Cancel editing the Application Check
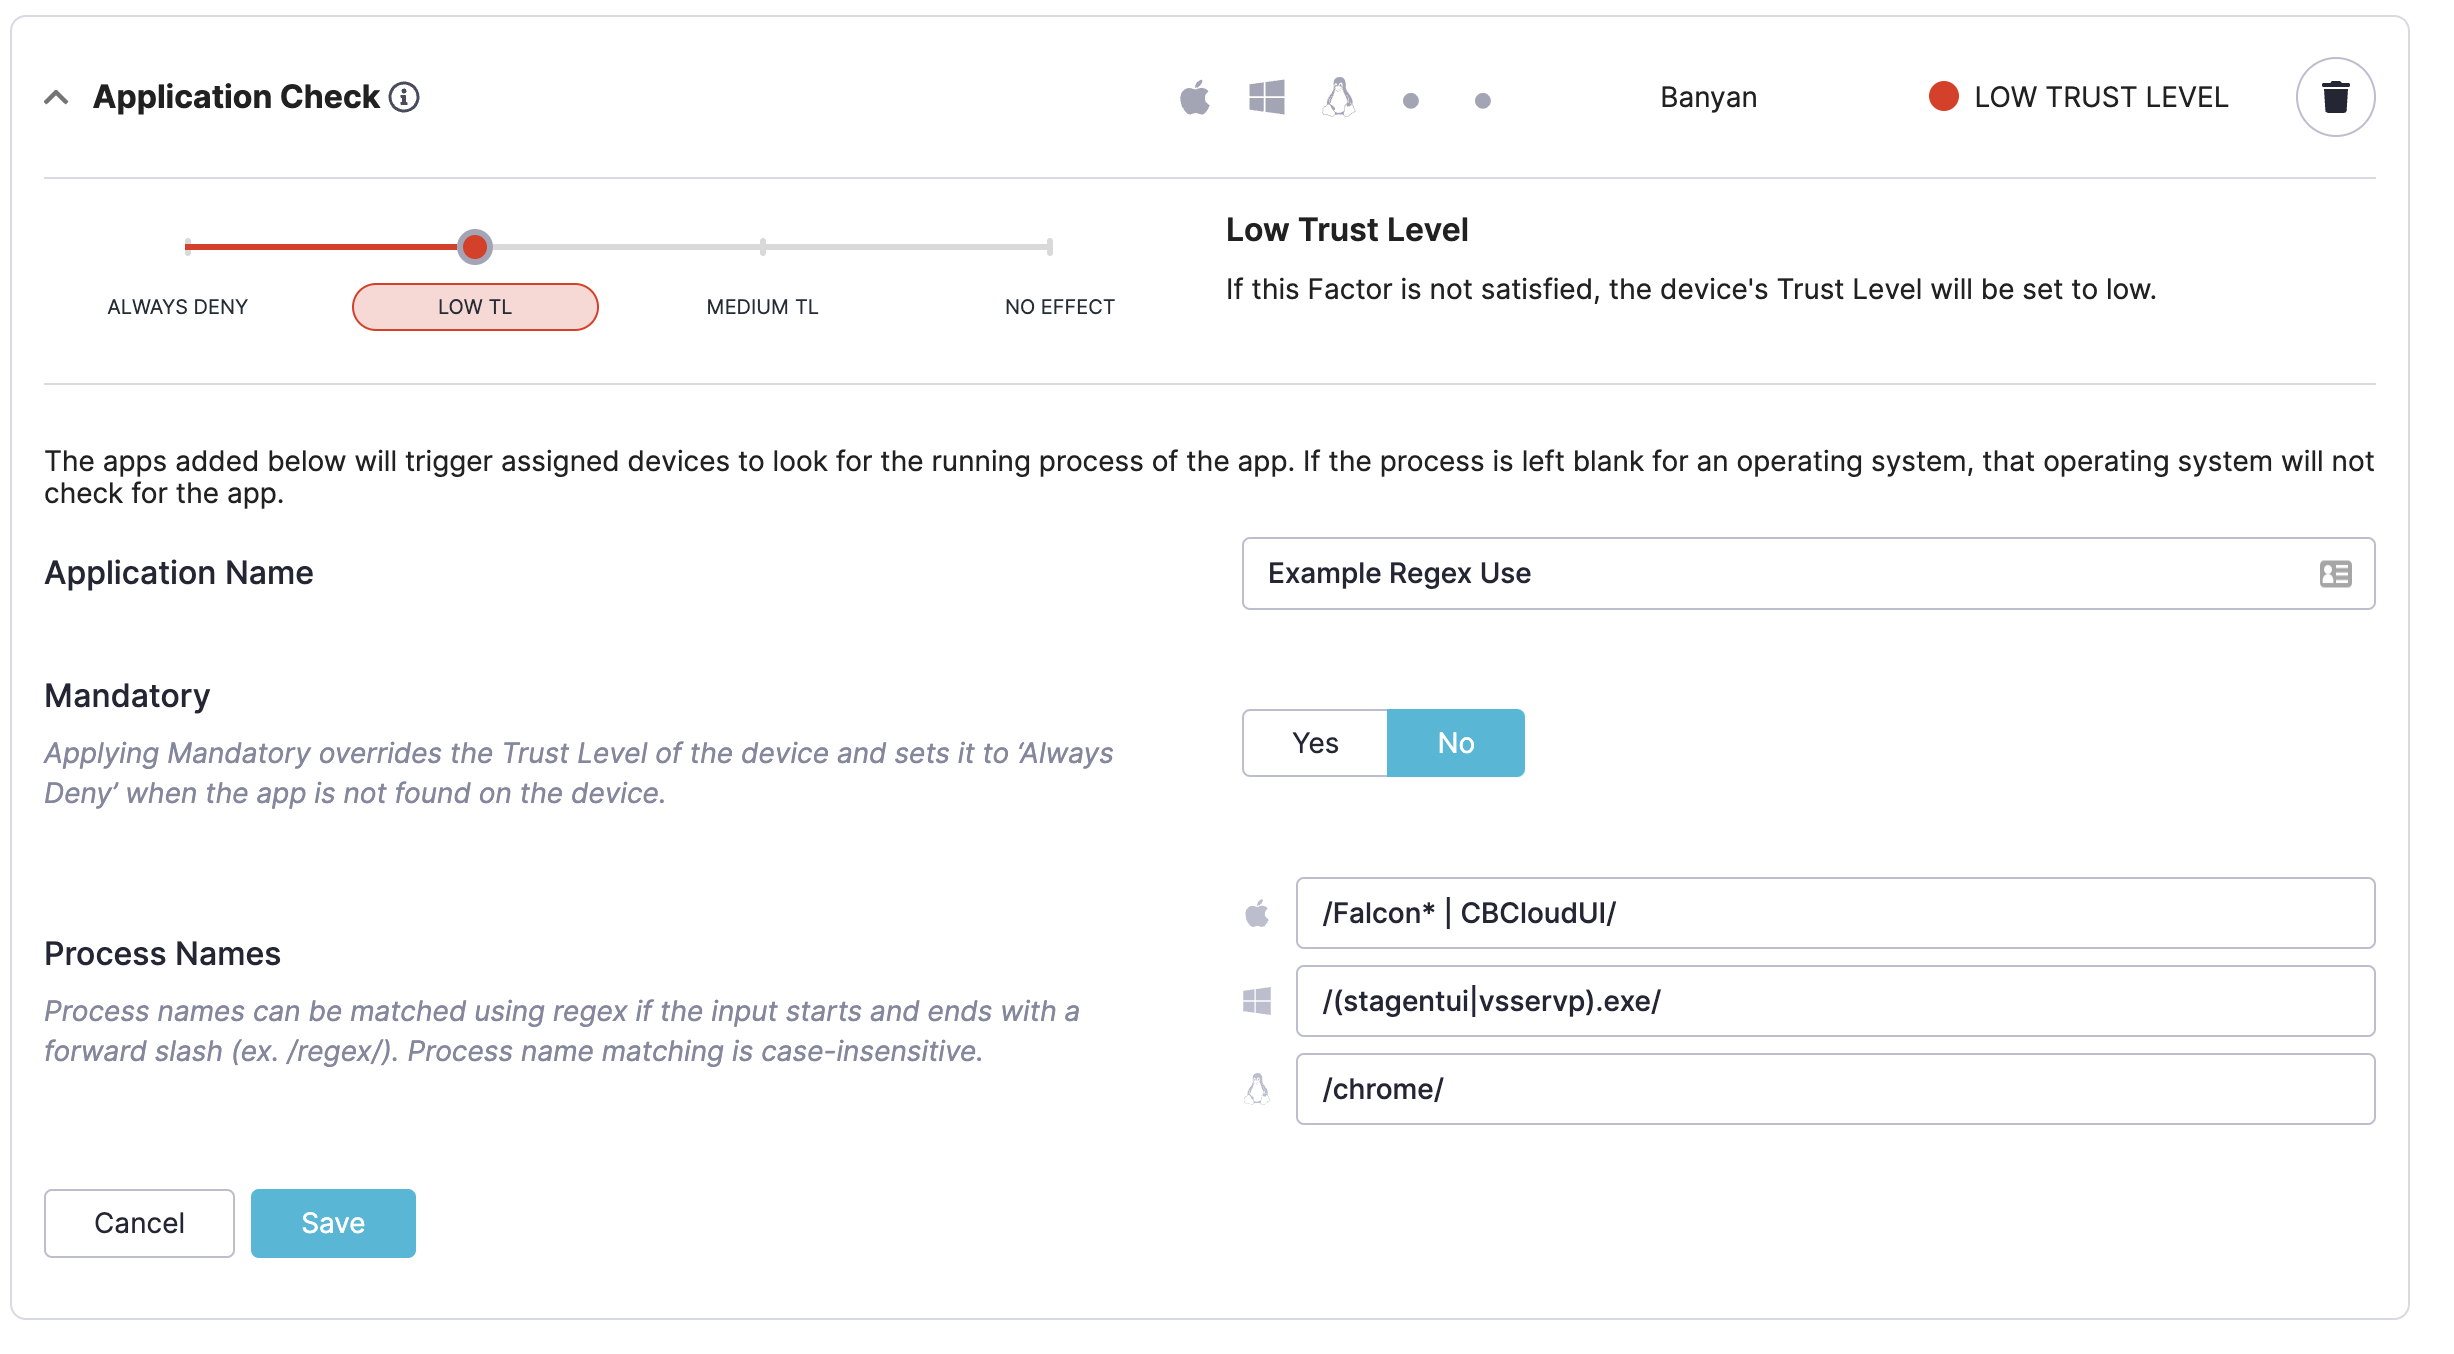This screenshot has width=2454, height=1354. (138, 1222)
